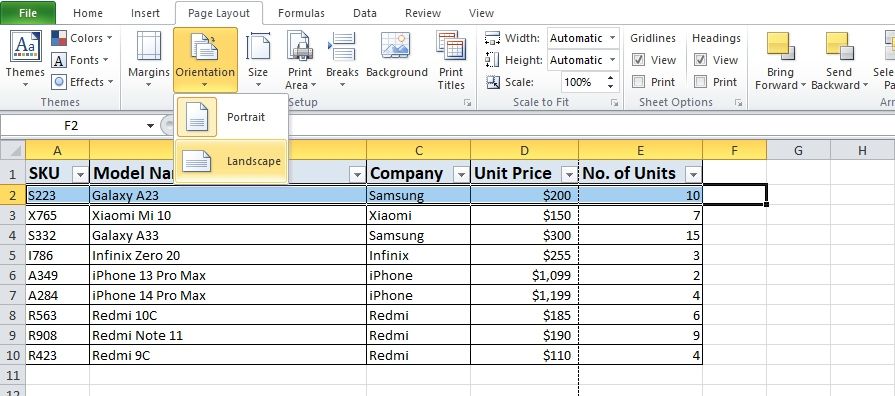895x396 pixels.
Task: Open No. of Units filter dropdown
Action: click(x=694, y=174)
